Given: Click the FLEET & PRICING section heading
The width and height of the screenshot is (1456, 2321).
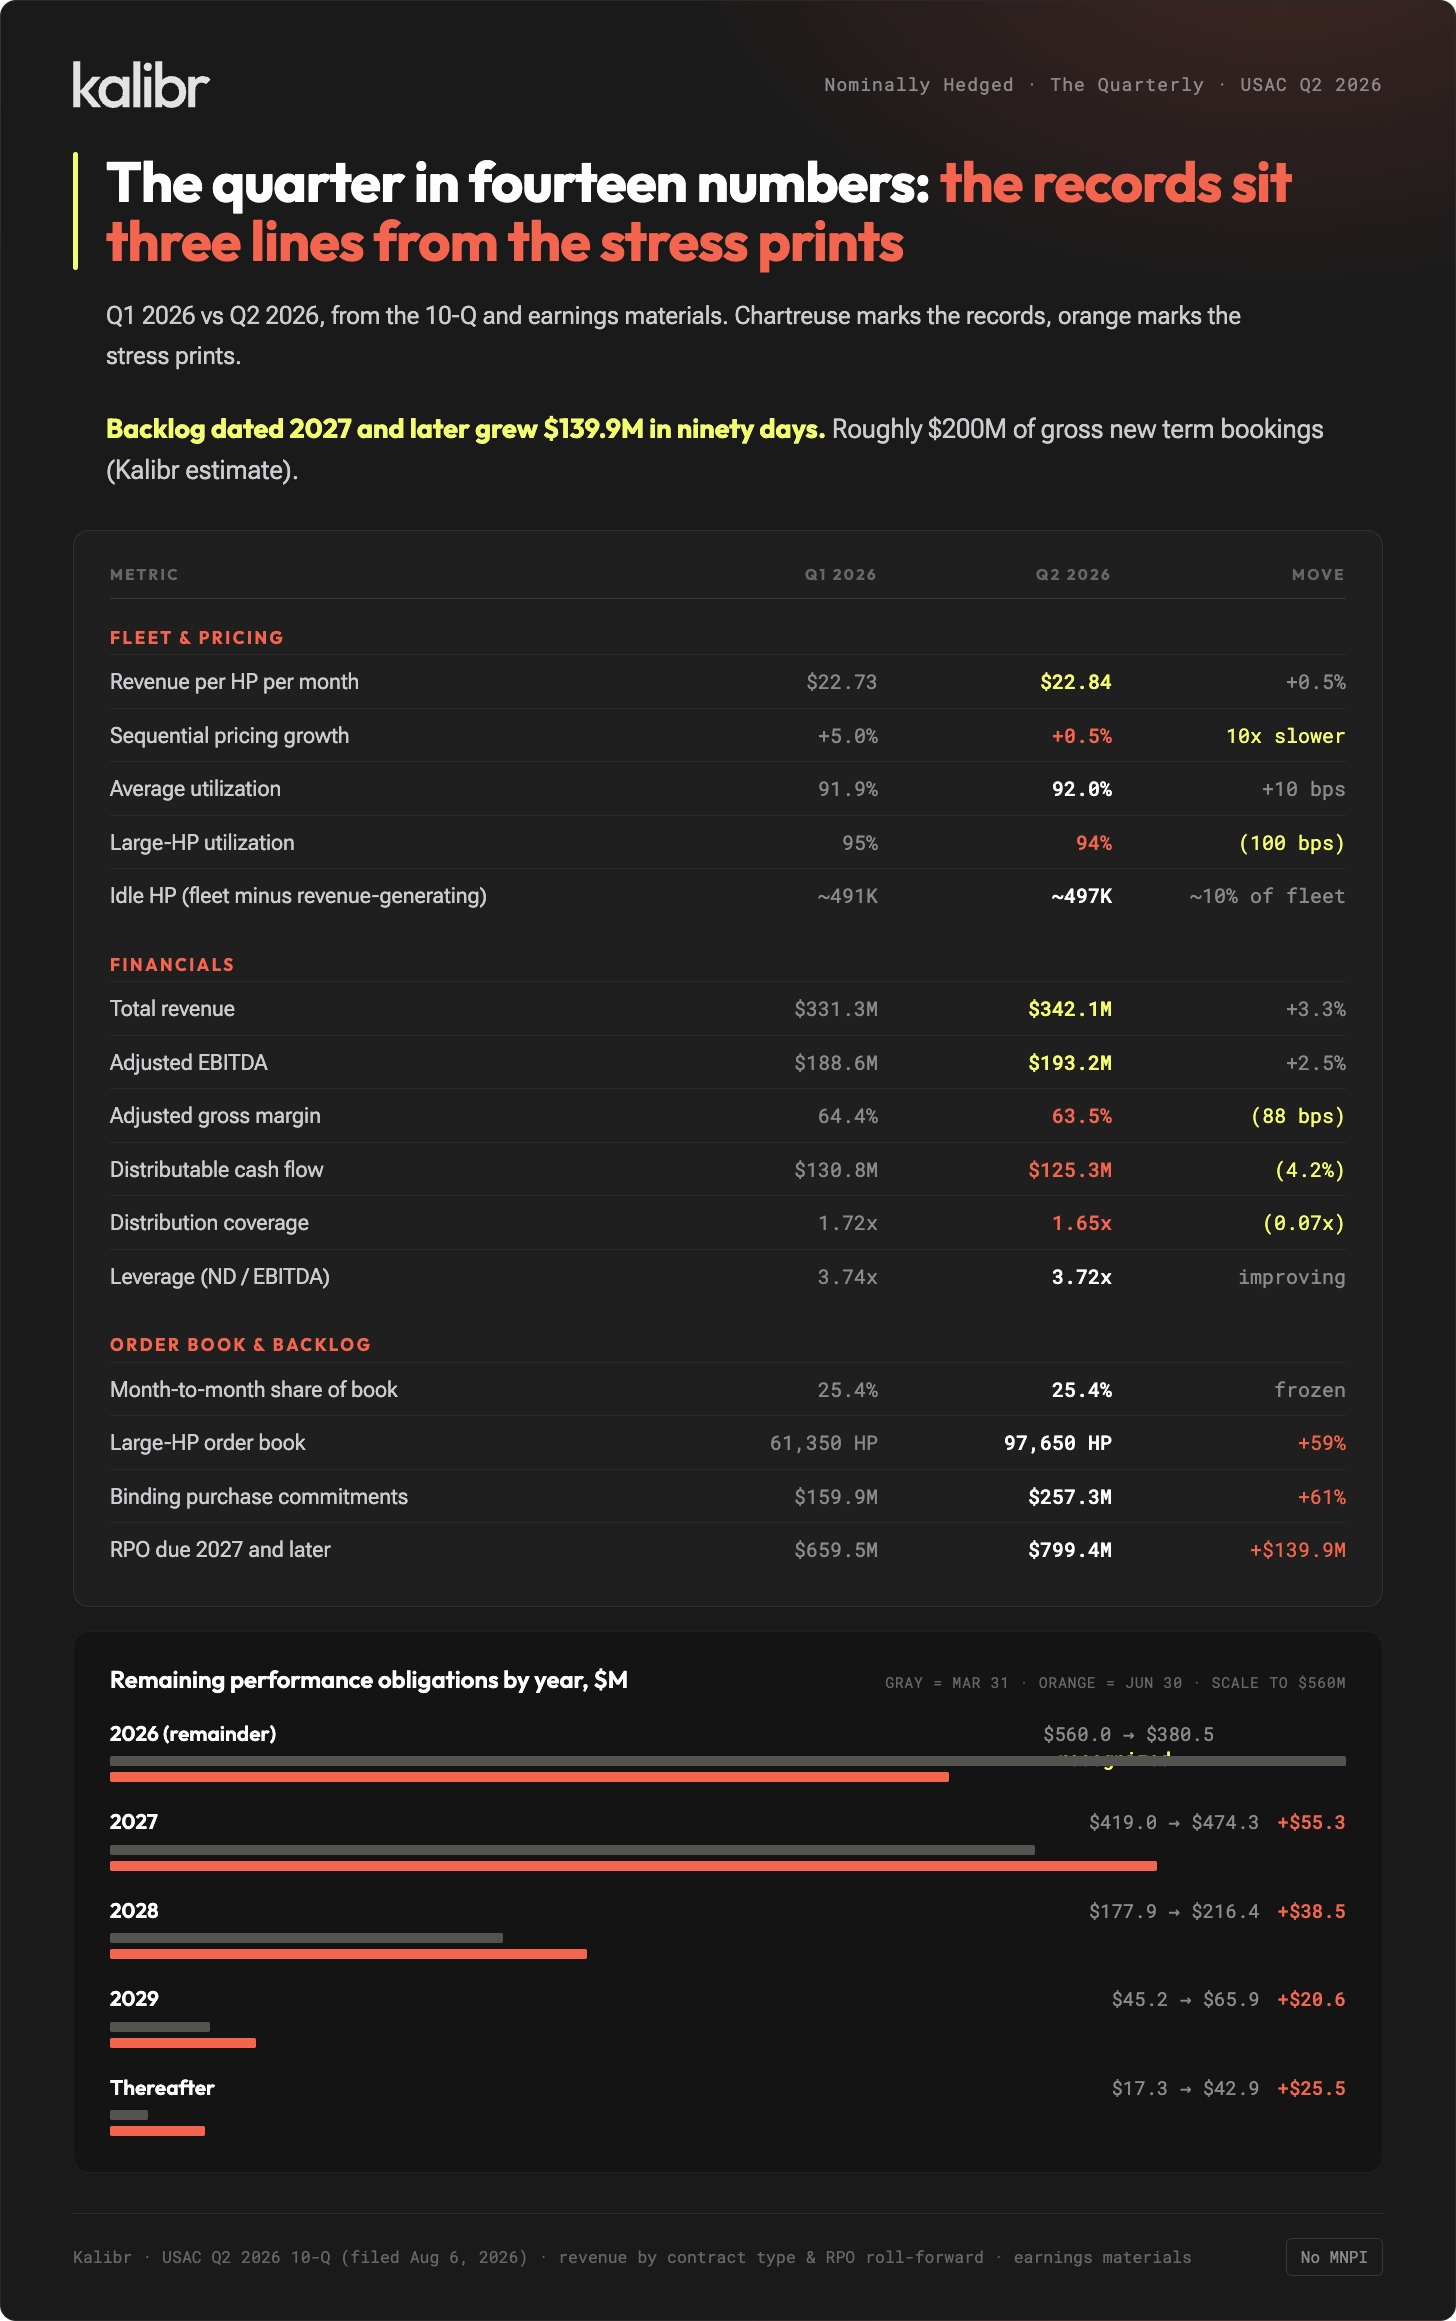Looking at the screenshot, I should [x=197, y=638].
